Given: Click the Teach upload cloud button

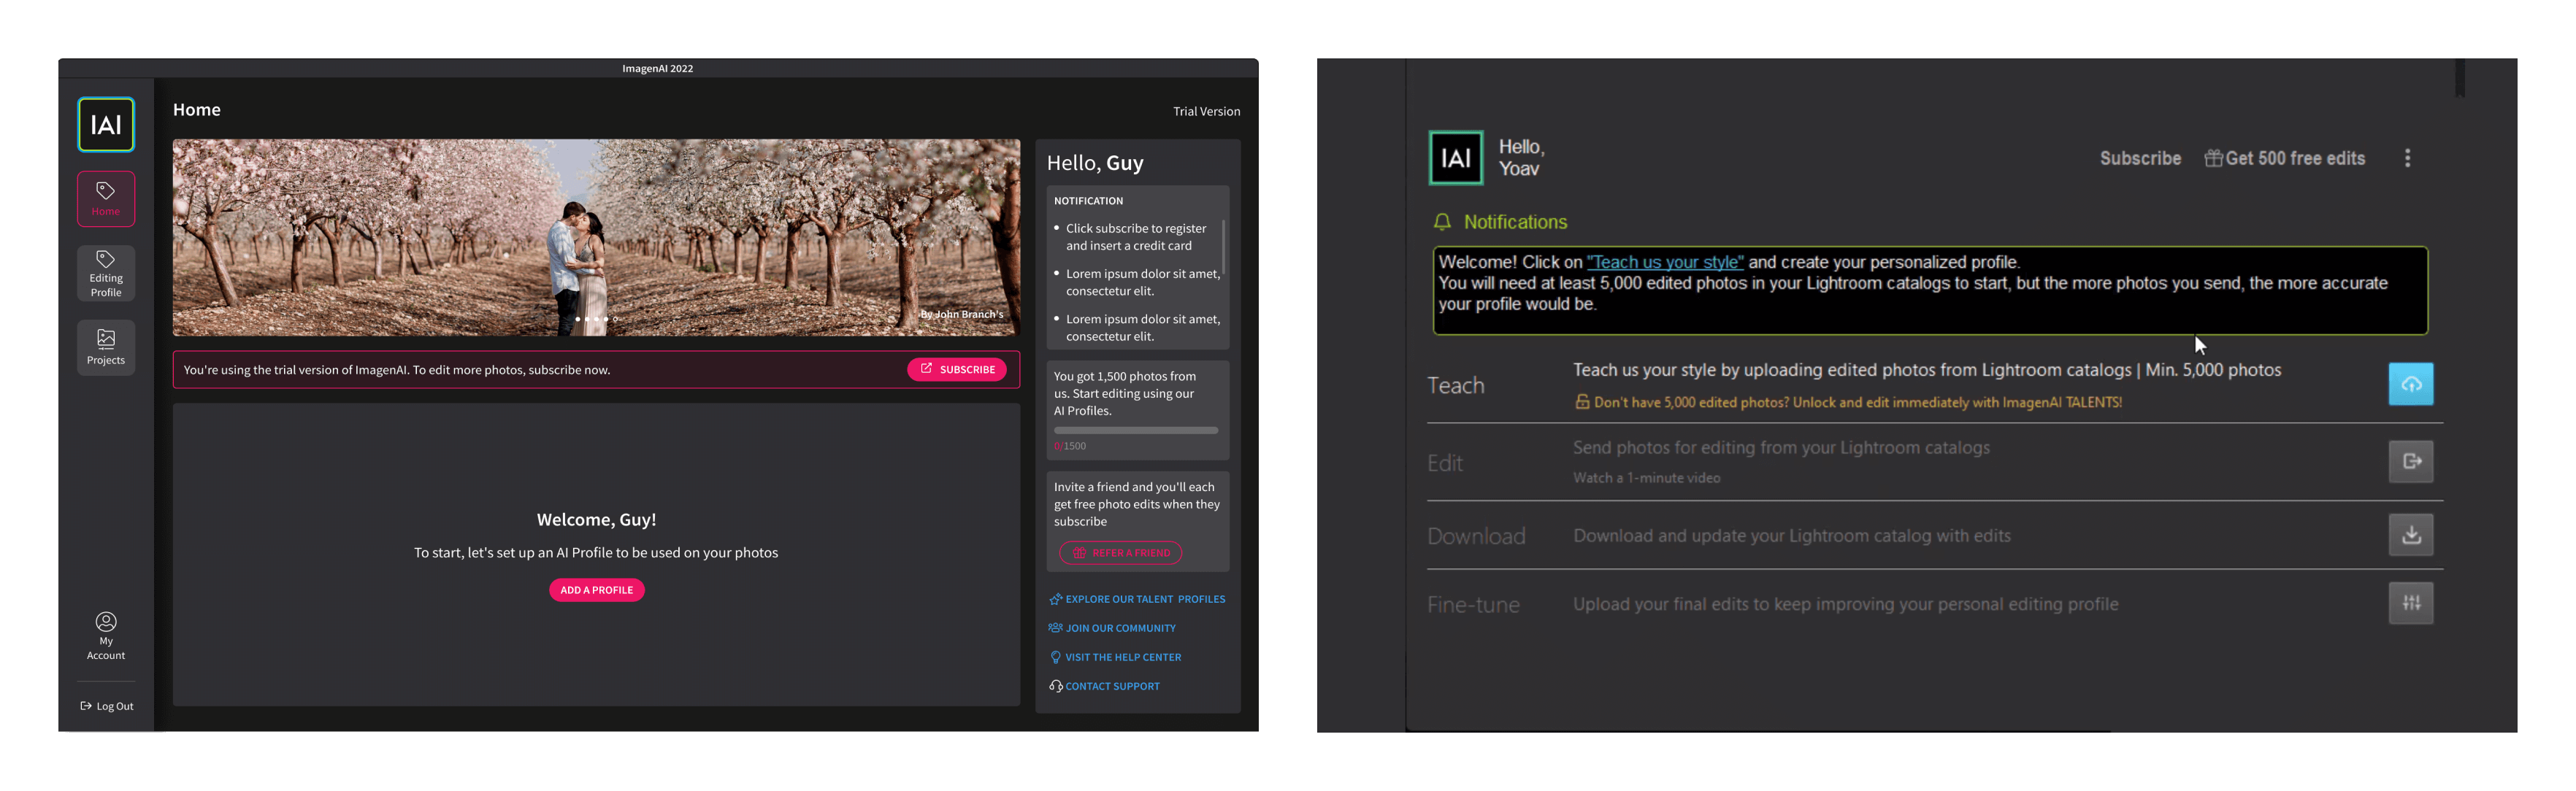Looking at the screenshot, I should [2410, 384].
